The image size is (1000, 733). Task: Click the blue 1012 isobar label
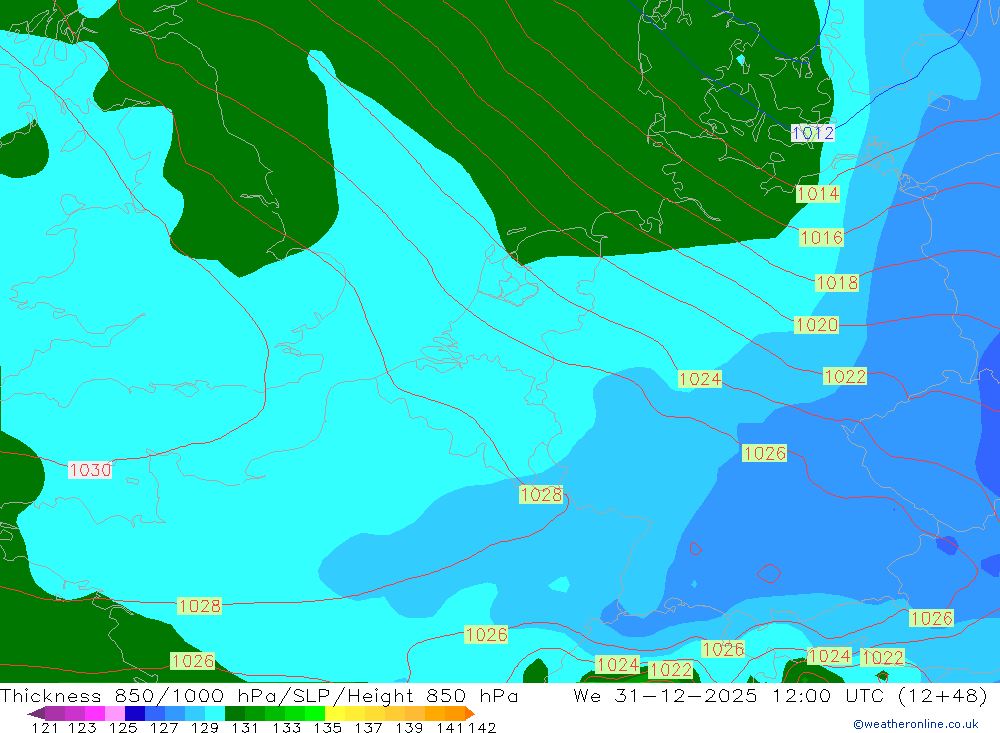coord(812,133)
